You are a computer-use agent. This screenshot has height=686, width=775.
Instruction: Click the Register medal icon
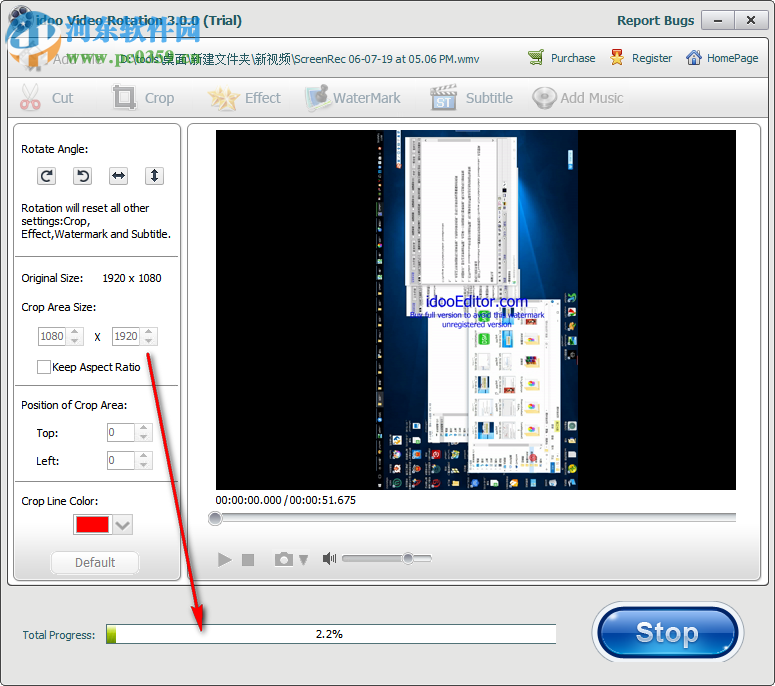(617, 58)
